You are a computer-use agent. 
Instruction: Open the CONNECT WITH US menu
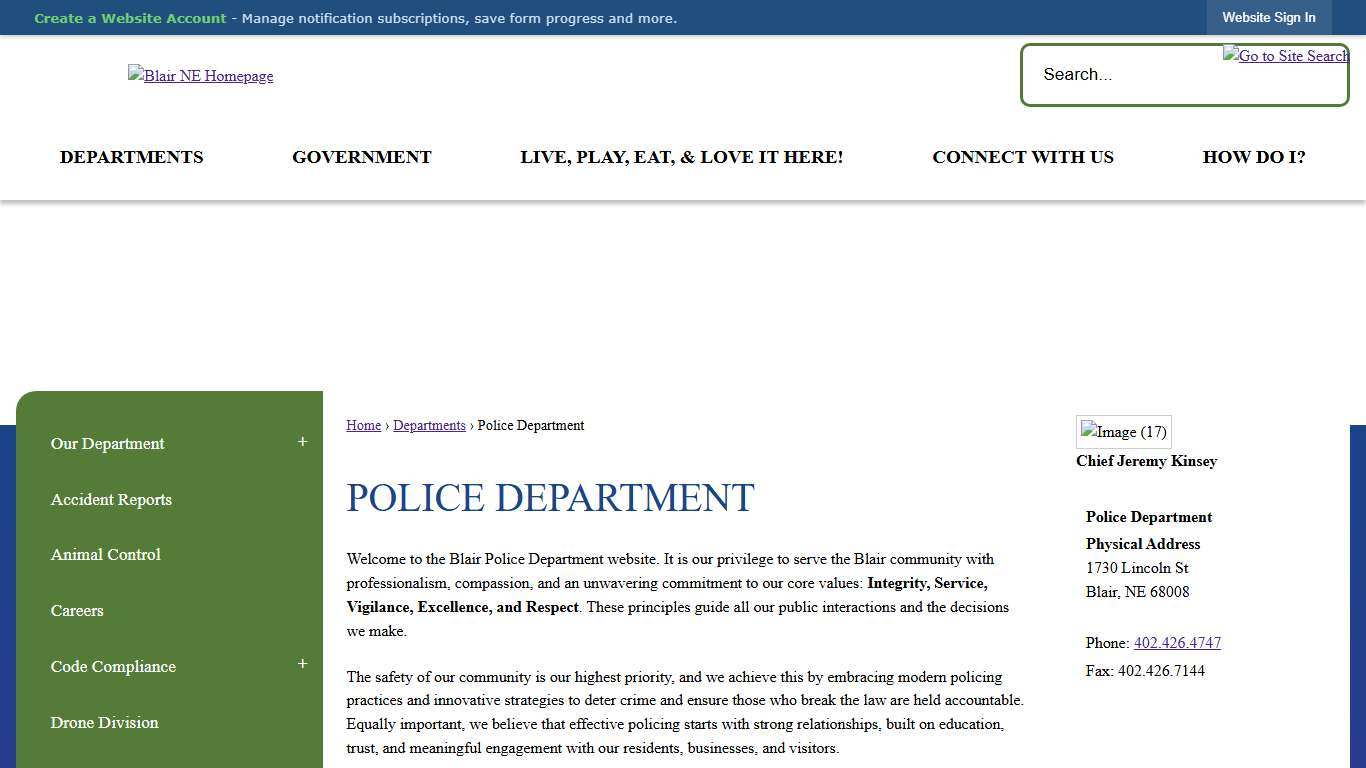1022,157
